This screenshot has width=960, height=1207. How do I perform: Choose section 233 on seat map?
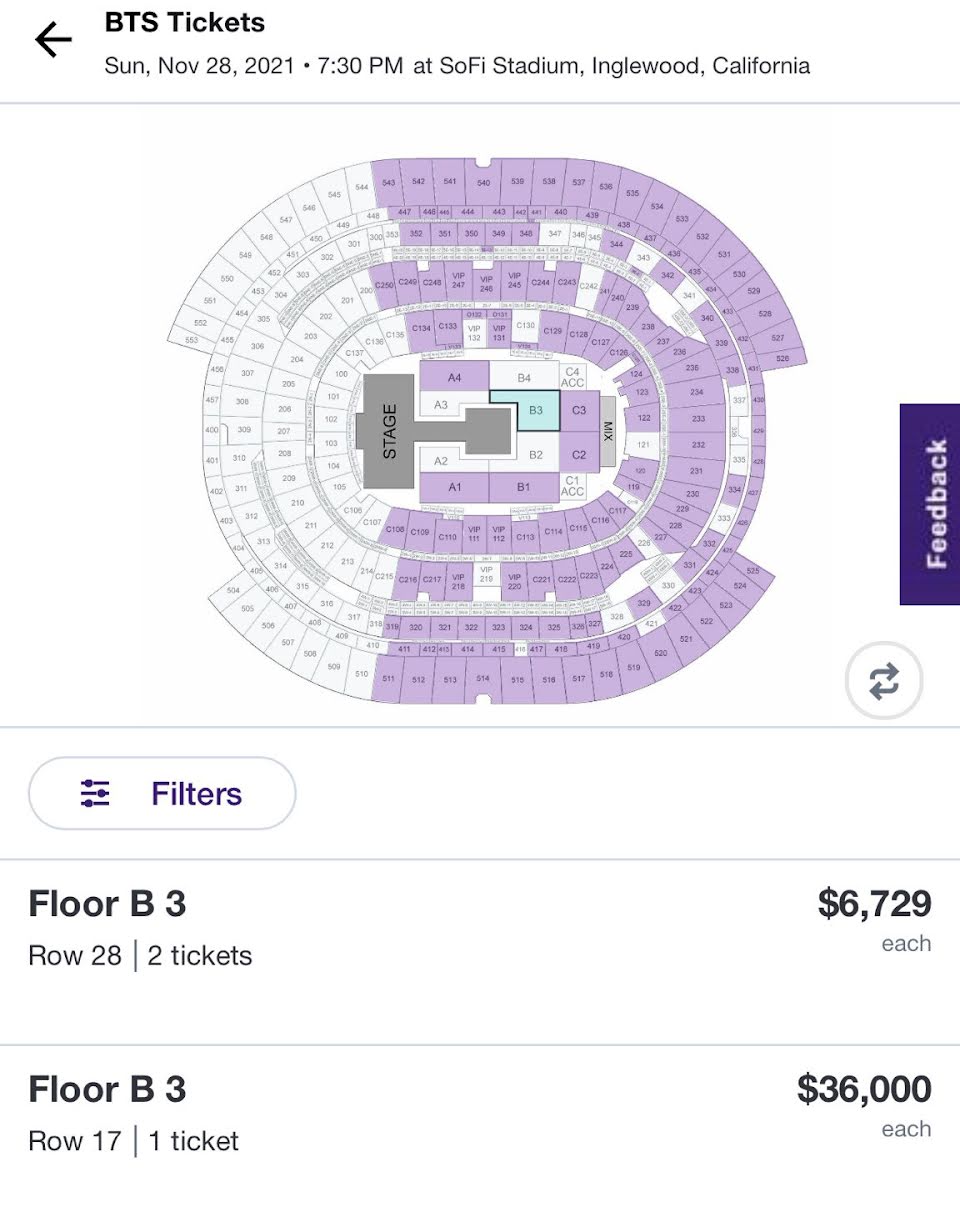[698, 418]
